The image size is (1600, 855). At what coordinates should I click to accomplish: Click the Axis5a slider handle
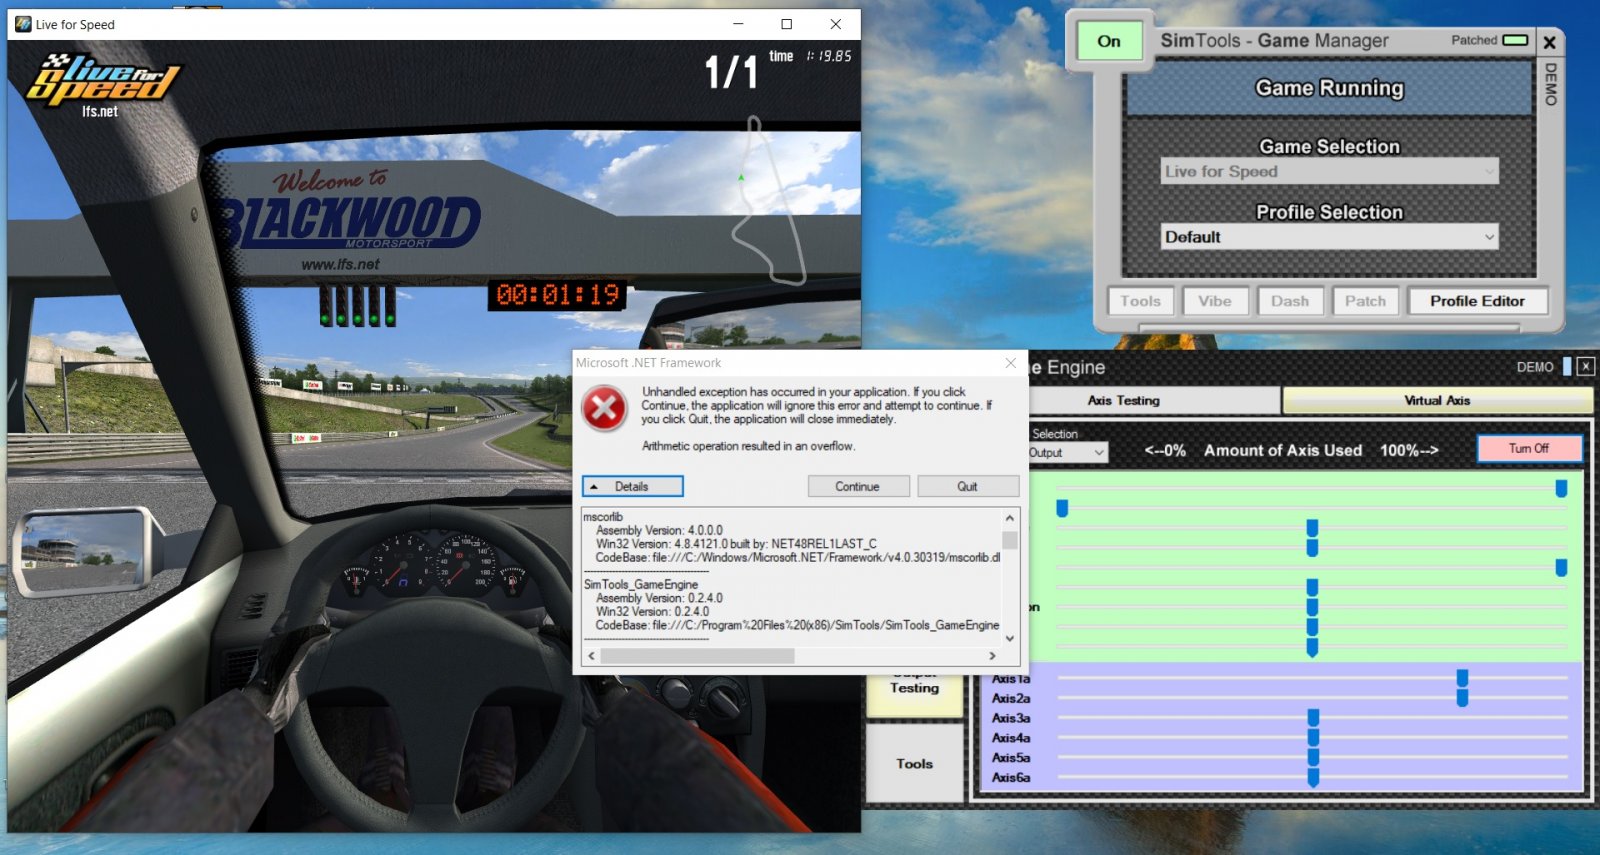[1313, 757]
